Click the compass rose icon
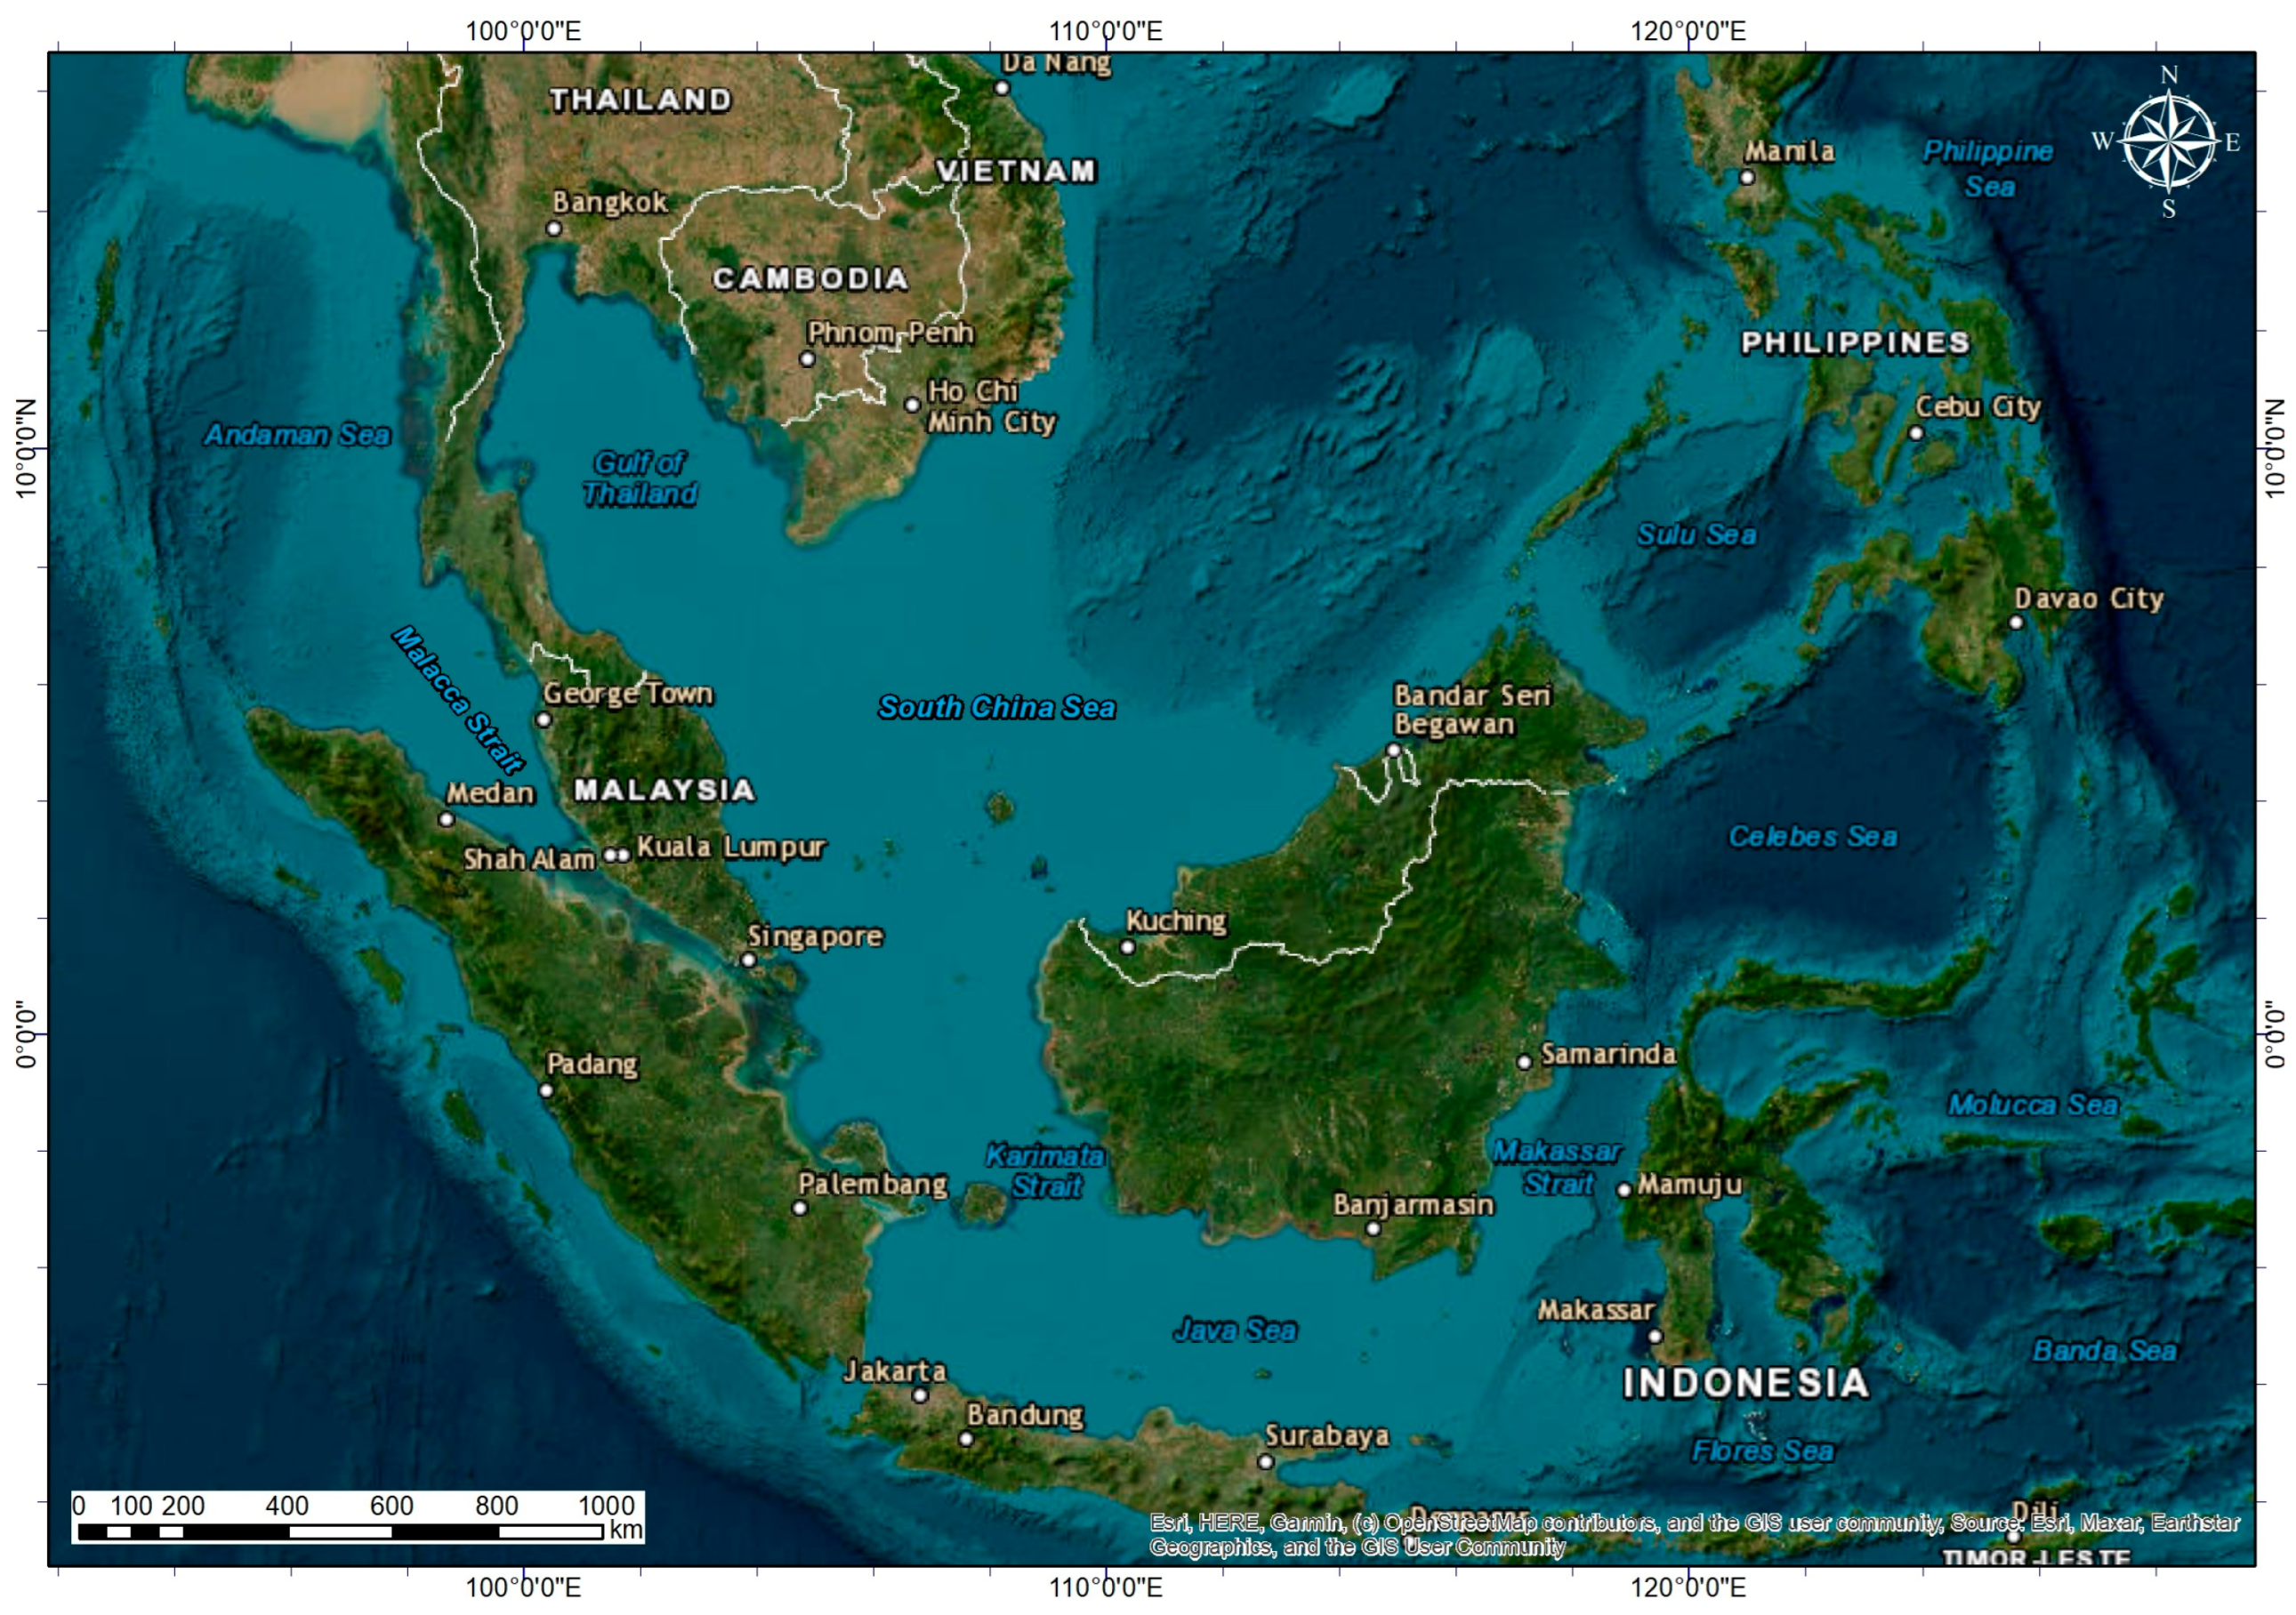The height and width of the screenshot is (1615, 2296). click(2167, 142)
